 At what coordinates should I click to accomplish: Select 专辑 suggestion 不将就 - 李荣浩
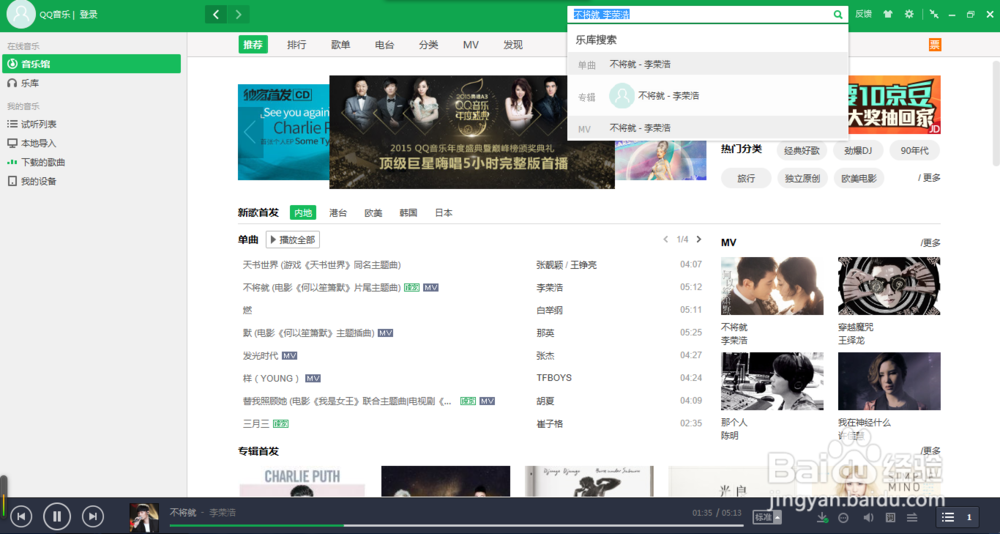[707, 96]
